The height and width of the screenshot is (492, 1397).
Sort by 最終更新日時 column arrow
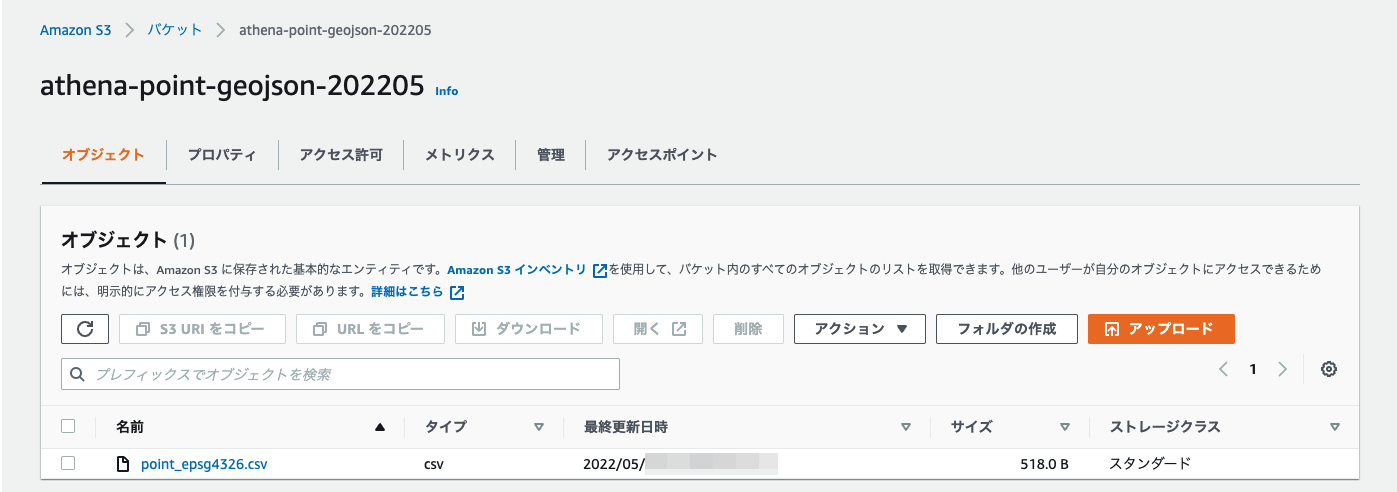tap(906, 427)
